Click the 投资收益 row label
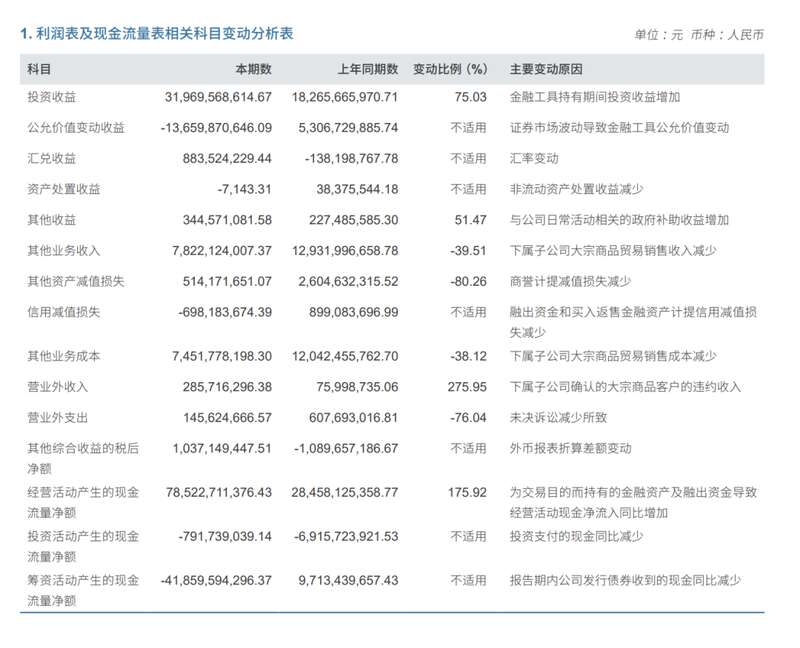 click(52, 97)
